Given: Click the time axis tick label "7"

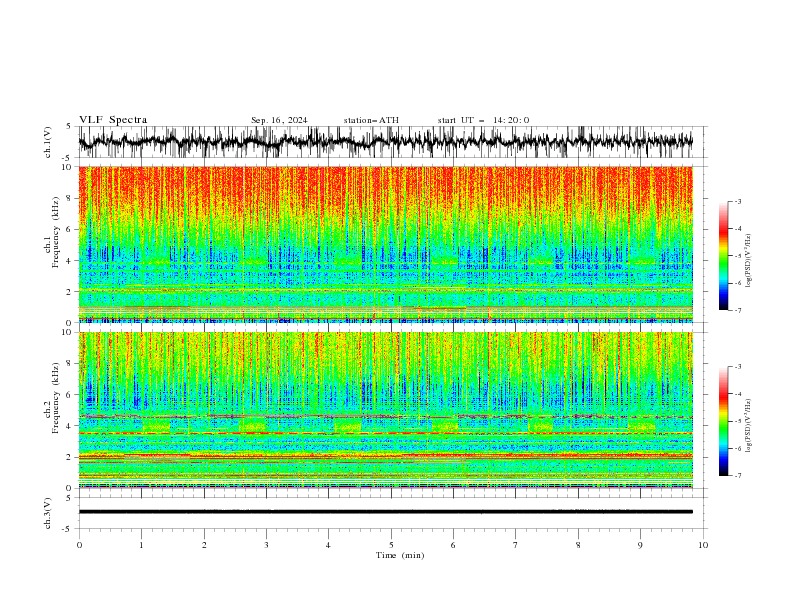Looking at the screenshot, I should coord(516,545).
